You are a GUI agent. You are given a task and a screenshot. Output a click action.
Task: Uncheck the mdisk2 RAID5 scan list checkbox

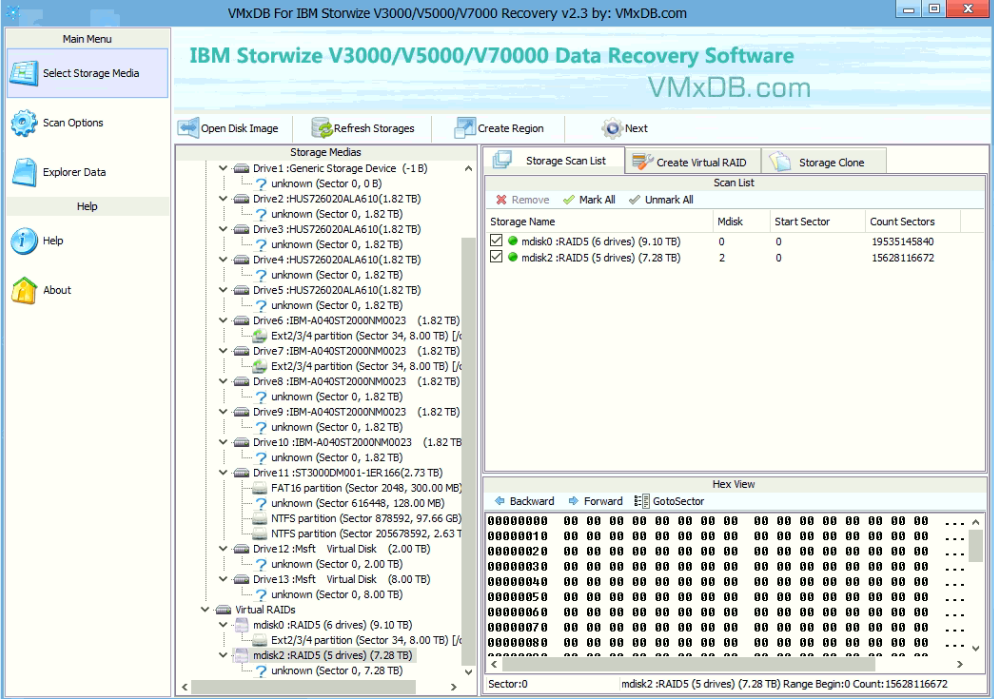point(496,257)
